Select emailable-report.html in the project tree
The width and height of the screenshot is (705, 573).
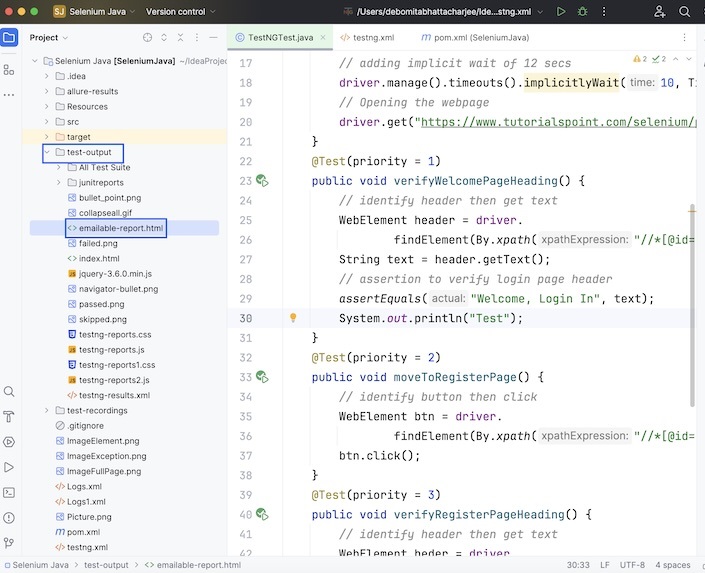[x=120, y=228]
